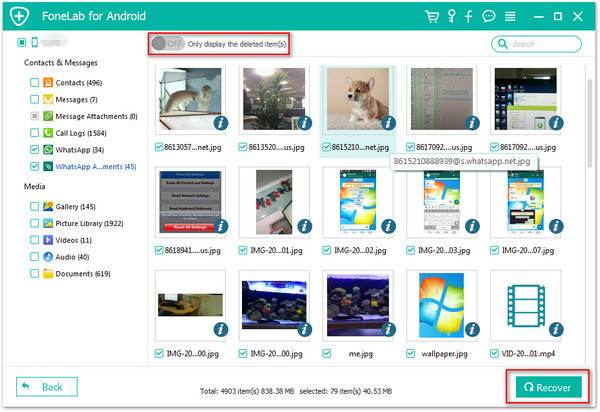Select the Picture Library (1922) category
The height and width of the screenshot is (412, 600).
[x=89, y=223]
